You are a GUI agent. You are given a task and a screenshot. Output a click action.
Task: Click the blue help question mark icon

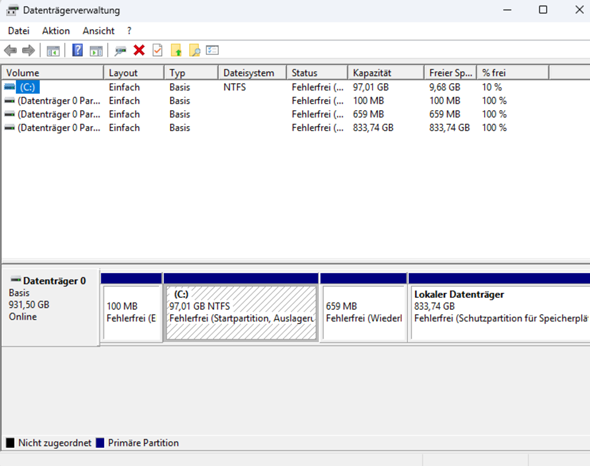pyautogui.click(x=78, y=50)
